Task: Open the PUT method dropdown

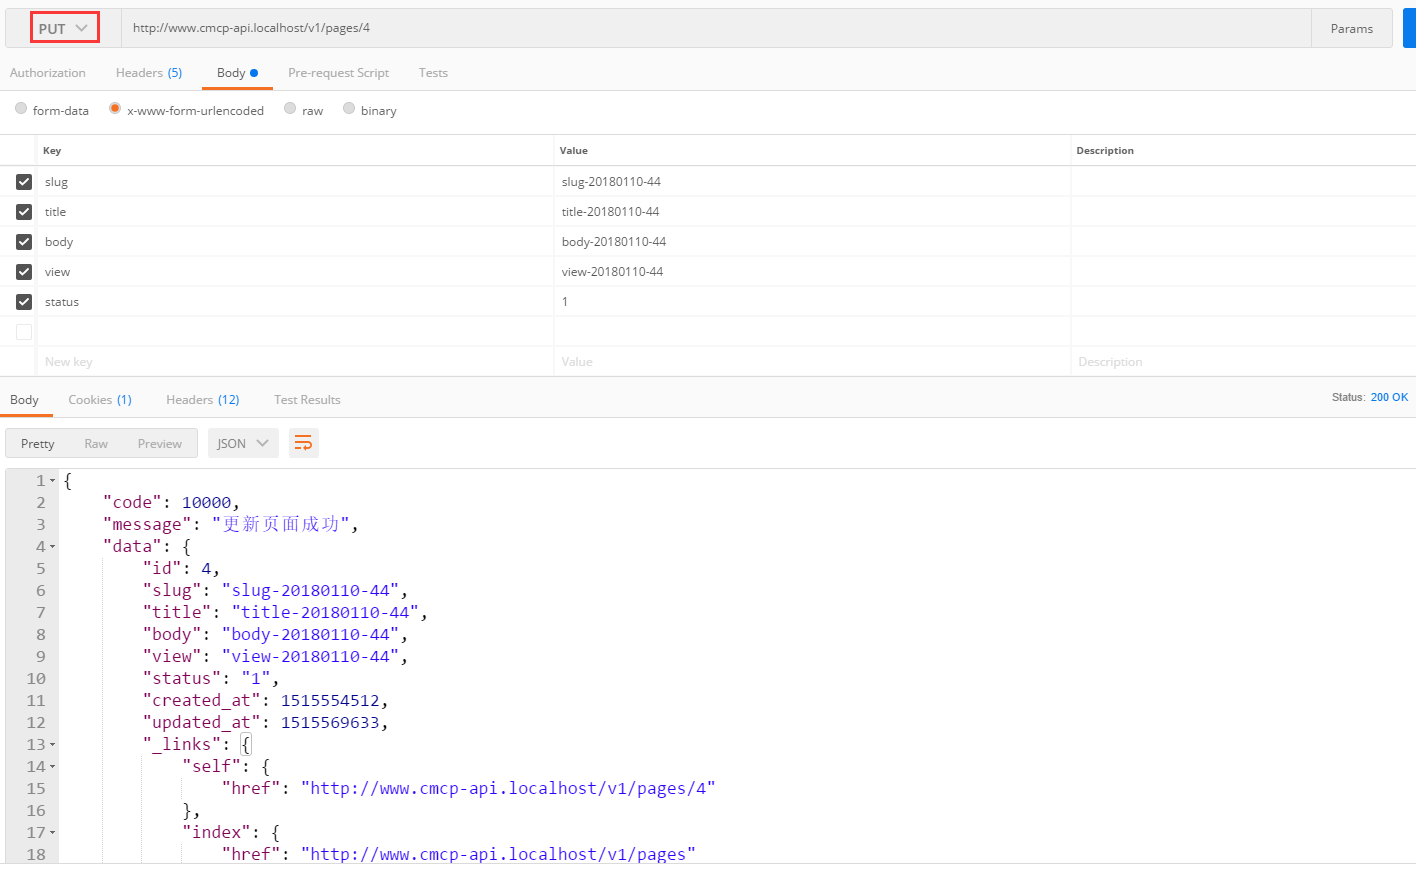Action: [64, 28]
